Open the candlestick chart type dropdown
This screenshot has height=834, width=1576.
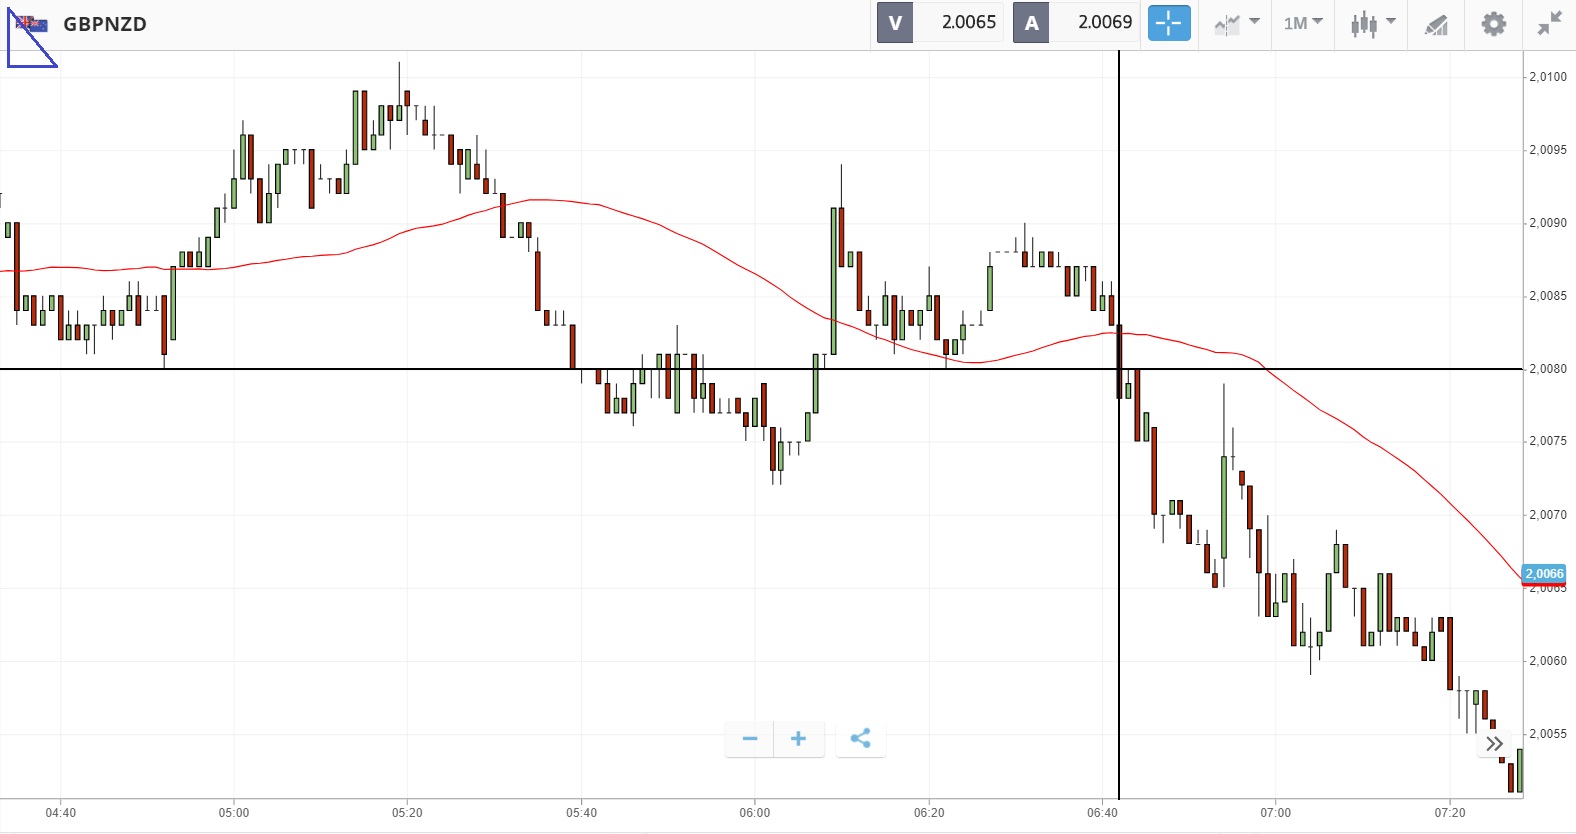click(1372, 23)
